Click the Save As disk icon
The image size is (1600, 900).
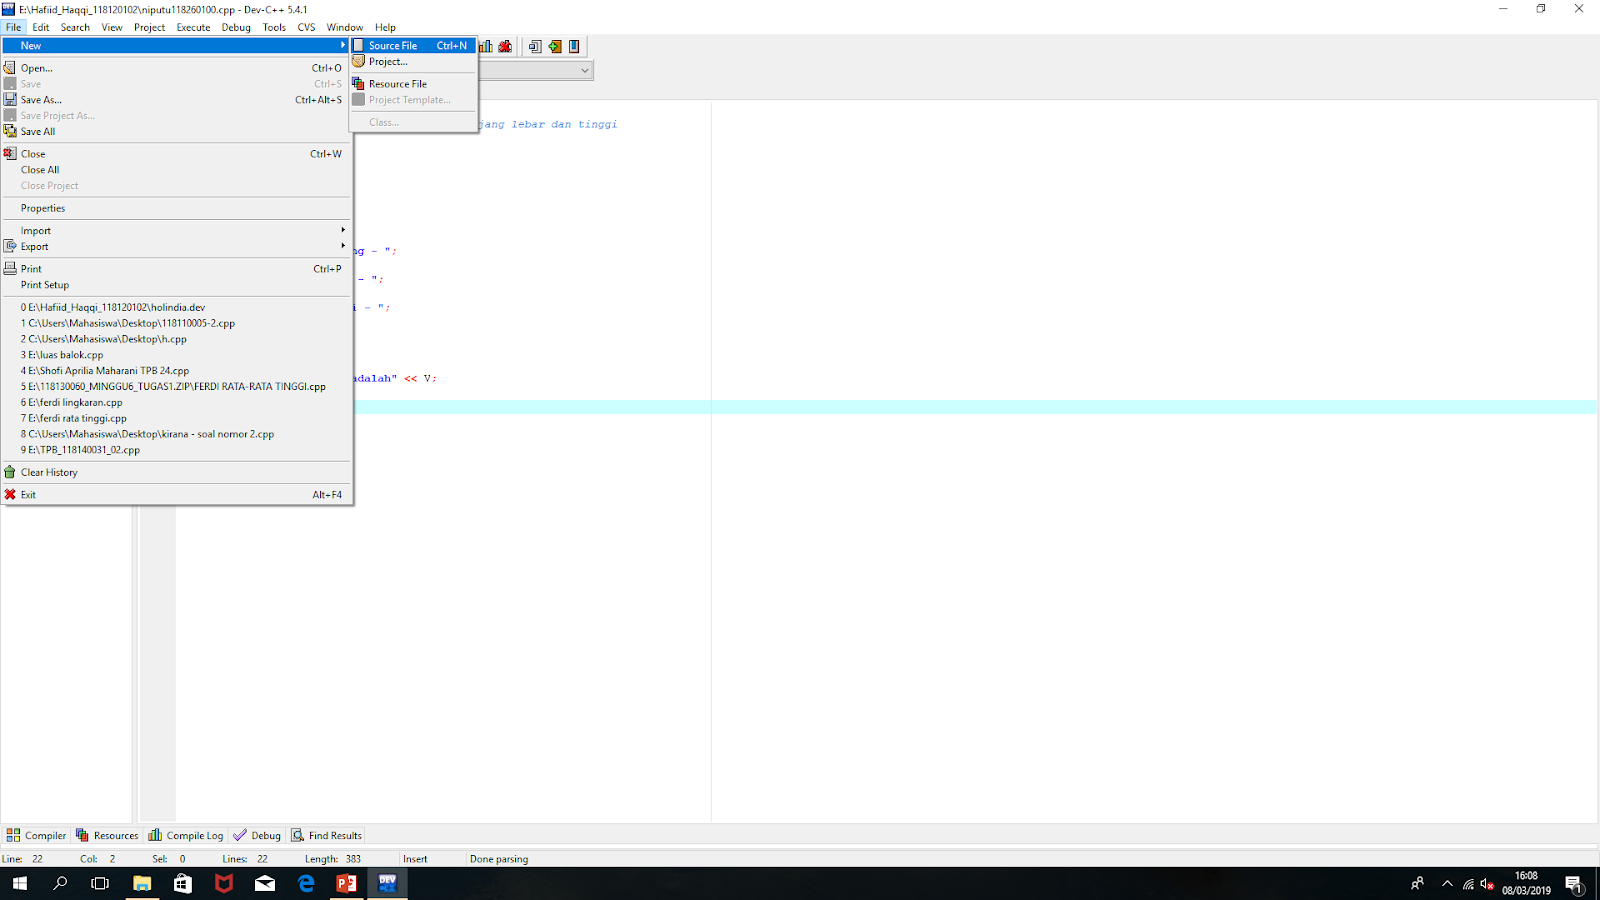(10, 100)
